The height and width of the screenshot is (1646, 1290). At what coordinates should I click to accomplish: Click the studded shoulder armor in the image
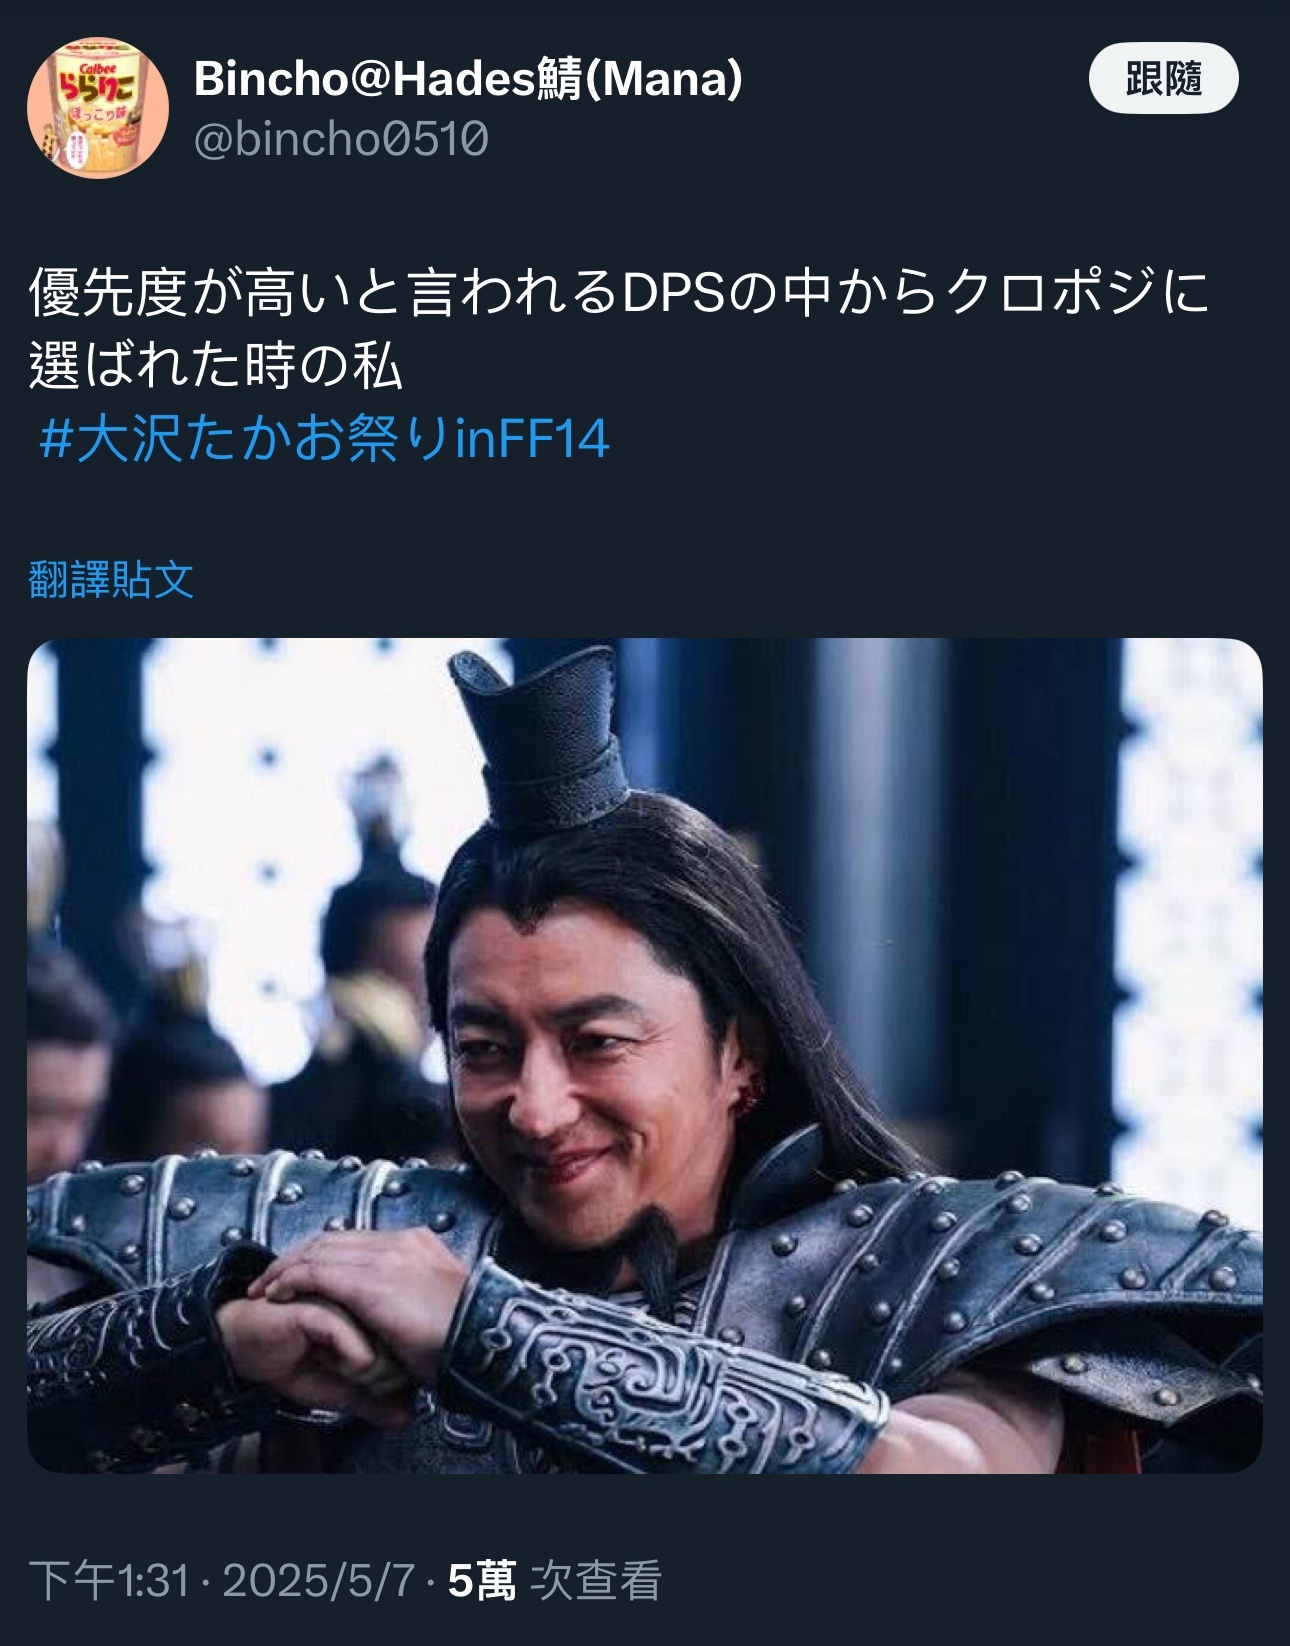pyautogui.click(x=1000, y=1270)
